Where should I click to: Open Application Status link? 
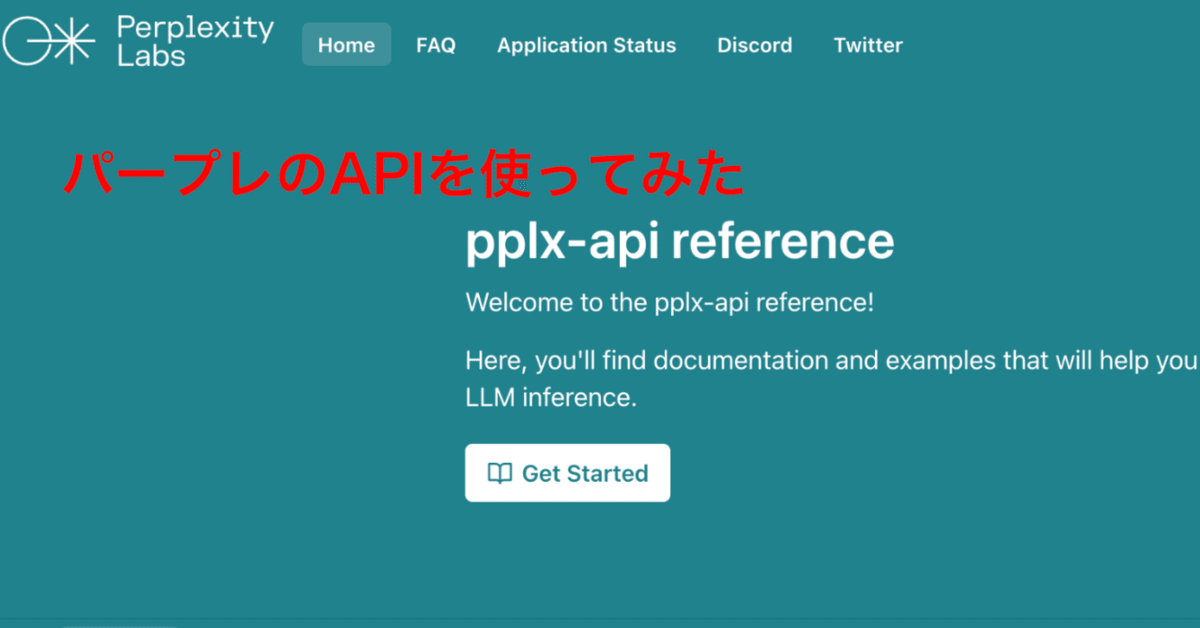coord(586,45)
